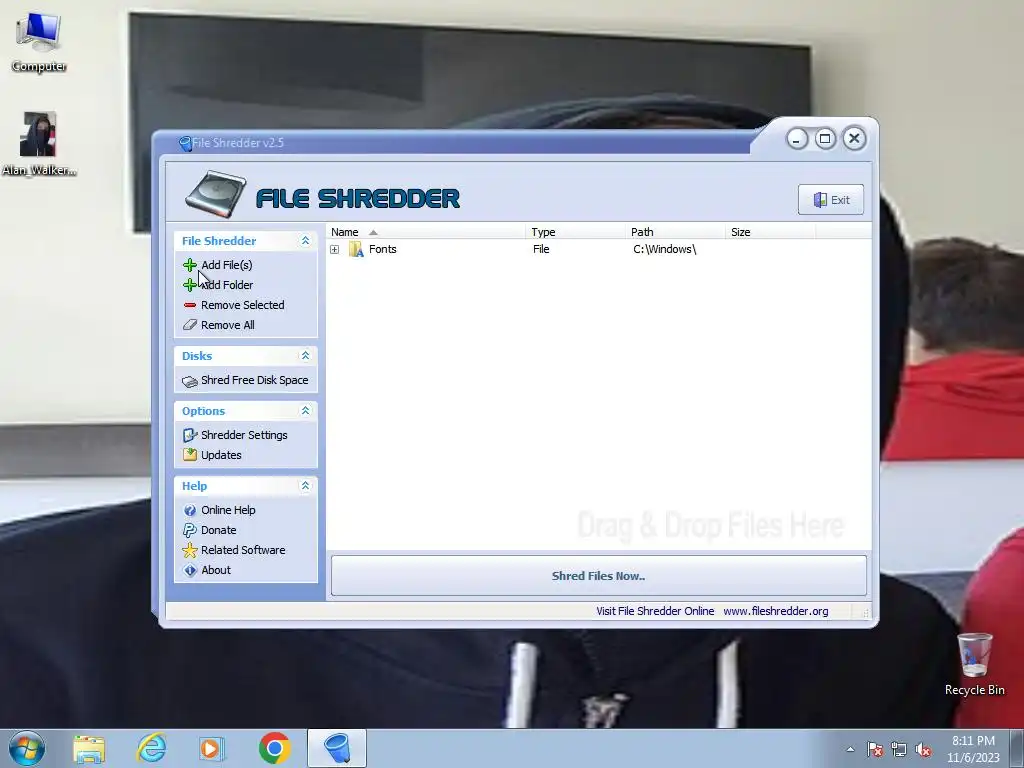Click the disk icon for Shred Free Disk Space

(x=189, y=381)
